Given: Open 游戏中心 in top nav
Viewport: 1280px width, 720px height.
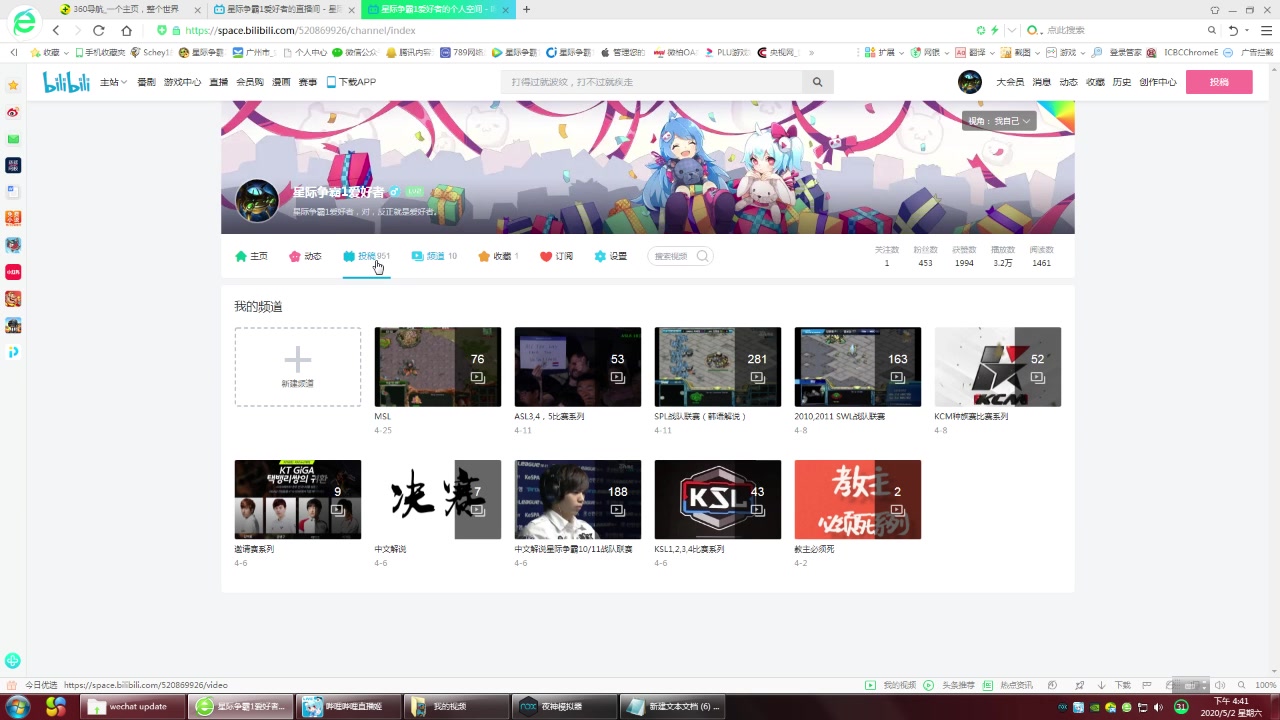Looking at the screenshot, I should (182, 82).
